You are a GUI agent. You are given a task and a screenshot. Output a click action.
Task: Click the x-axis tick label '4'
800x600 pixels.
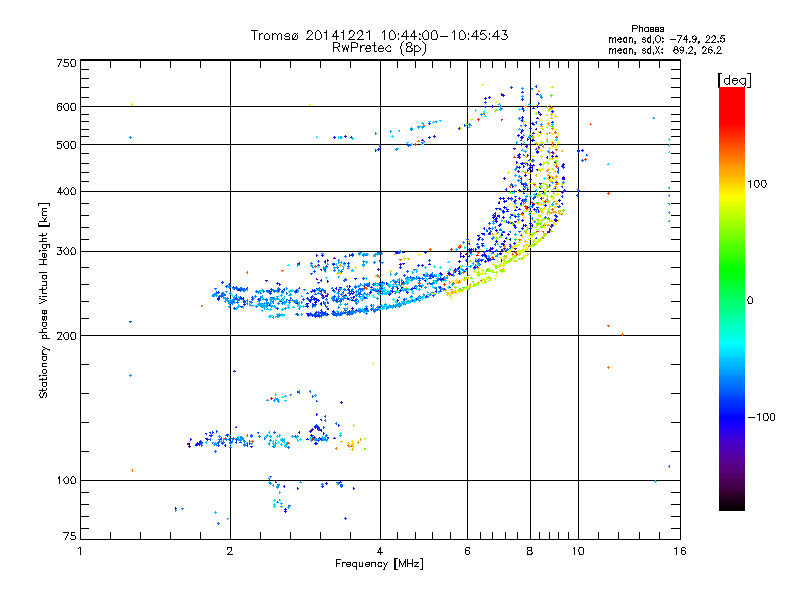[380, 551]
